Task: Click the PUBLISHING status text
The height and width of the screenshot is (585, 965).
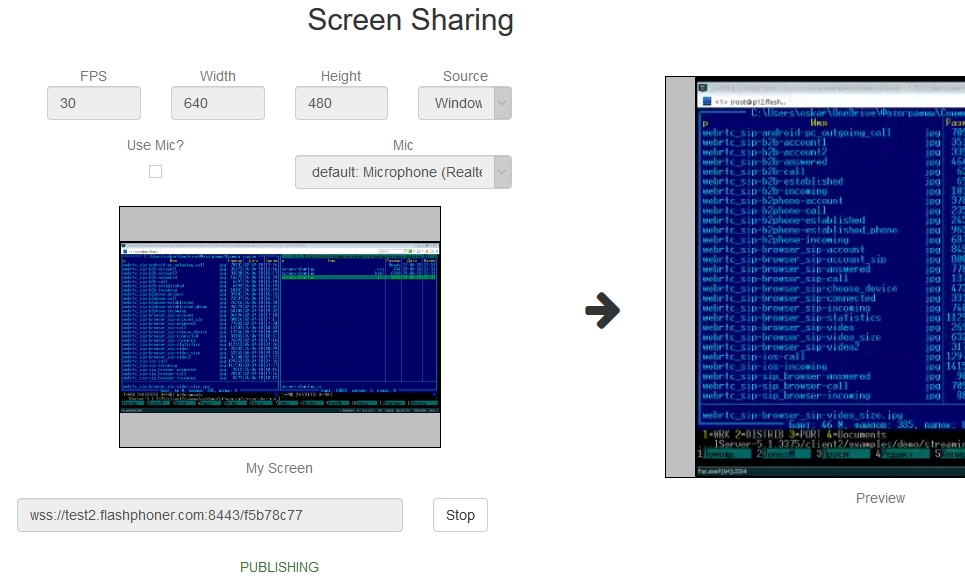Action: pyautogui.click(x=279, y=567)
